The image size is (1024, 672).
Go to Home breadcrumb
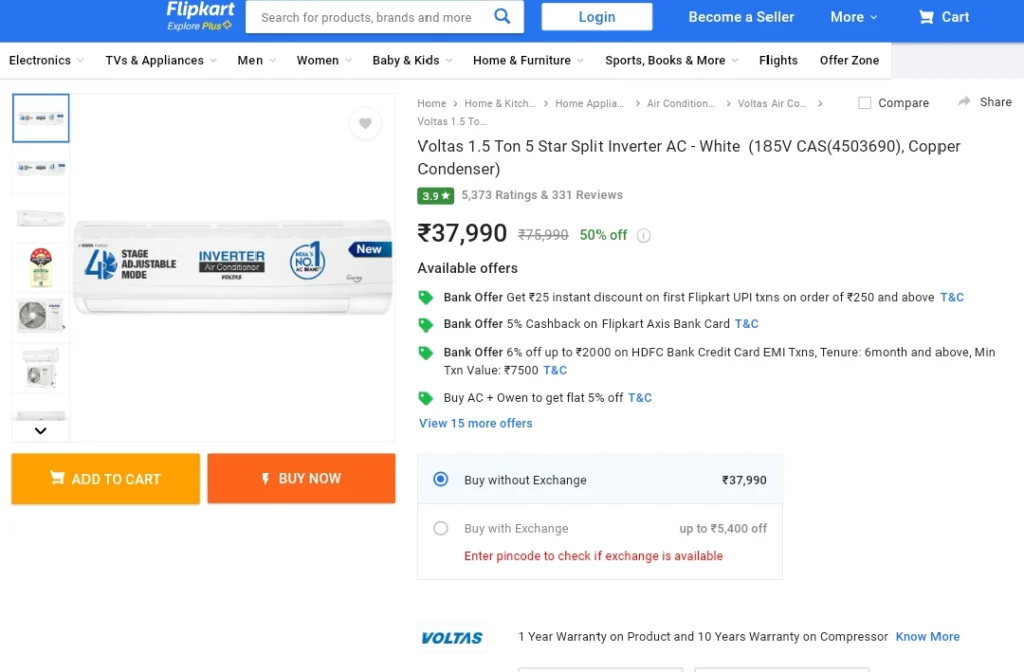(x=432, y=103)
